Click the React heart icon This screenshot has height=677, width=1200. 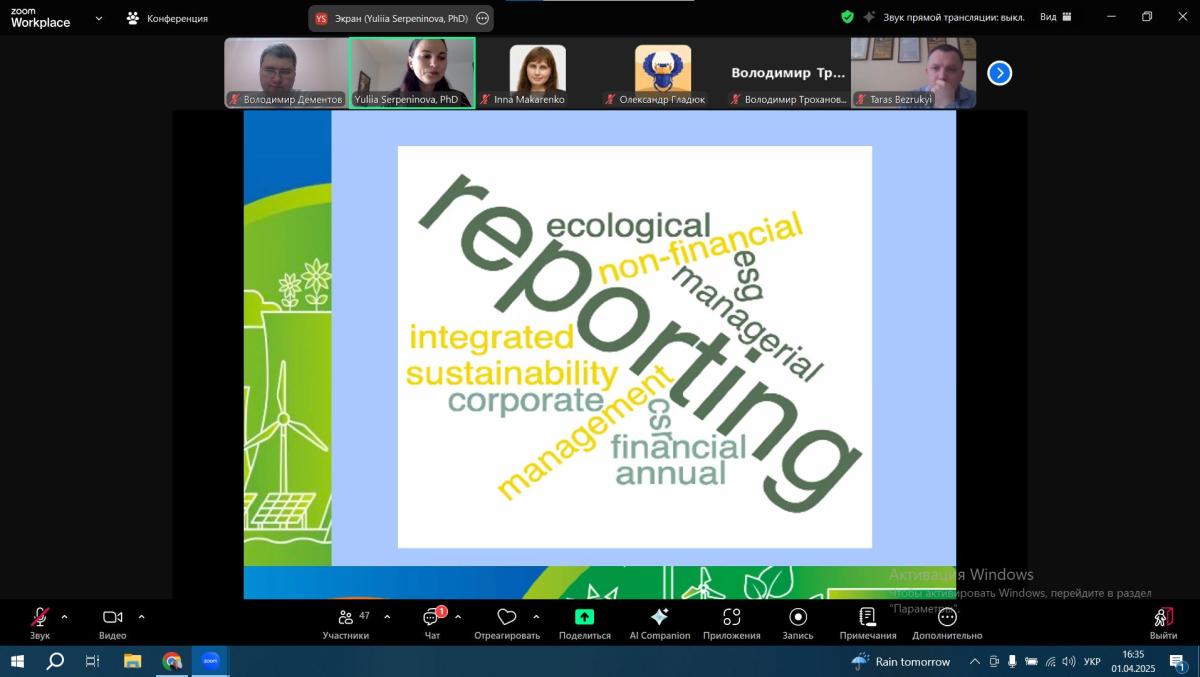507,617
